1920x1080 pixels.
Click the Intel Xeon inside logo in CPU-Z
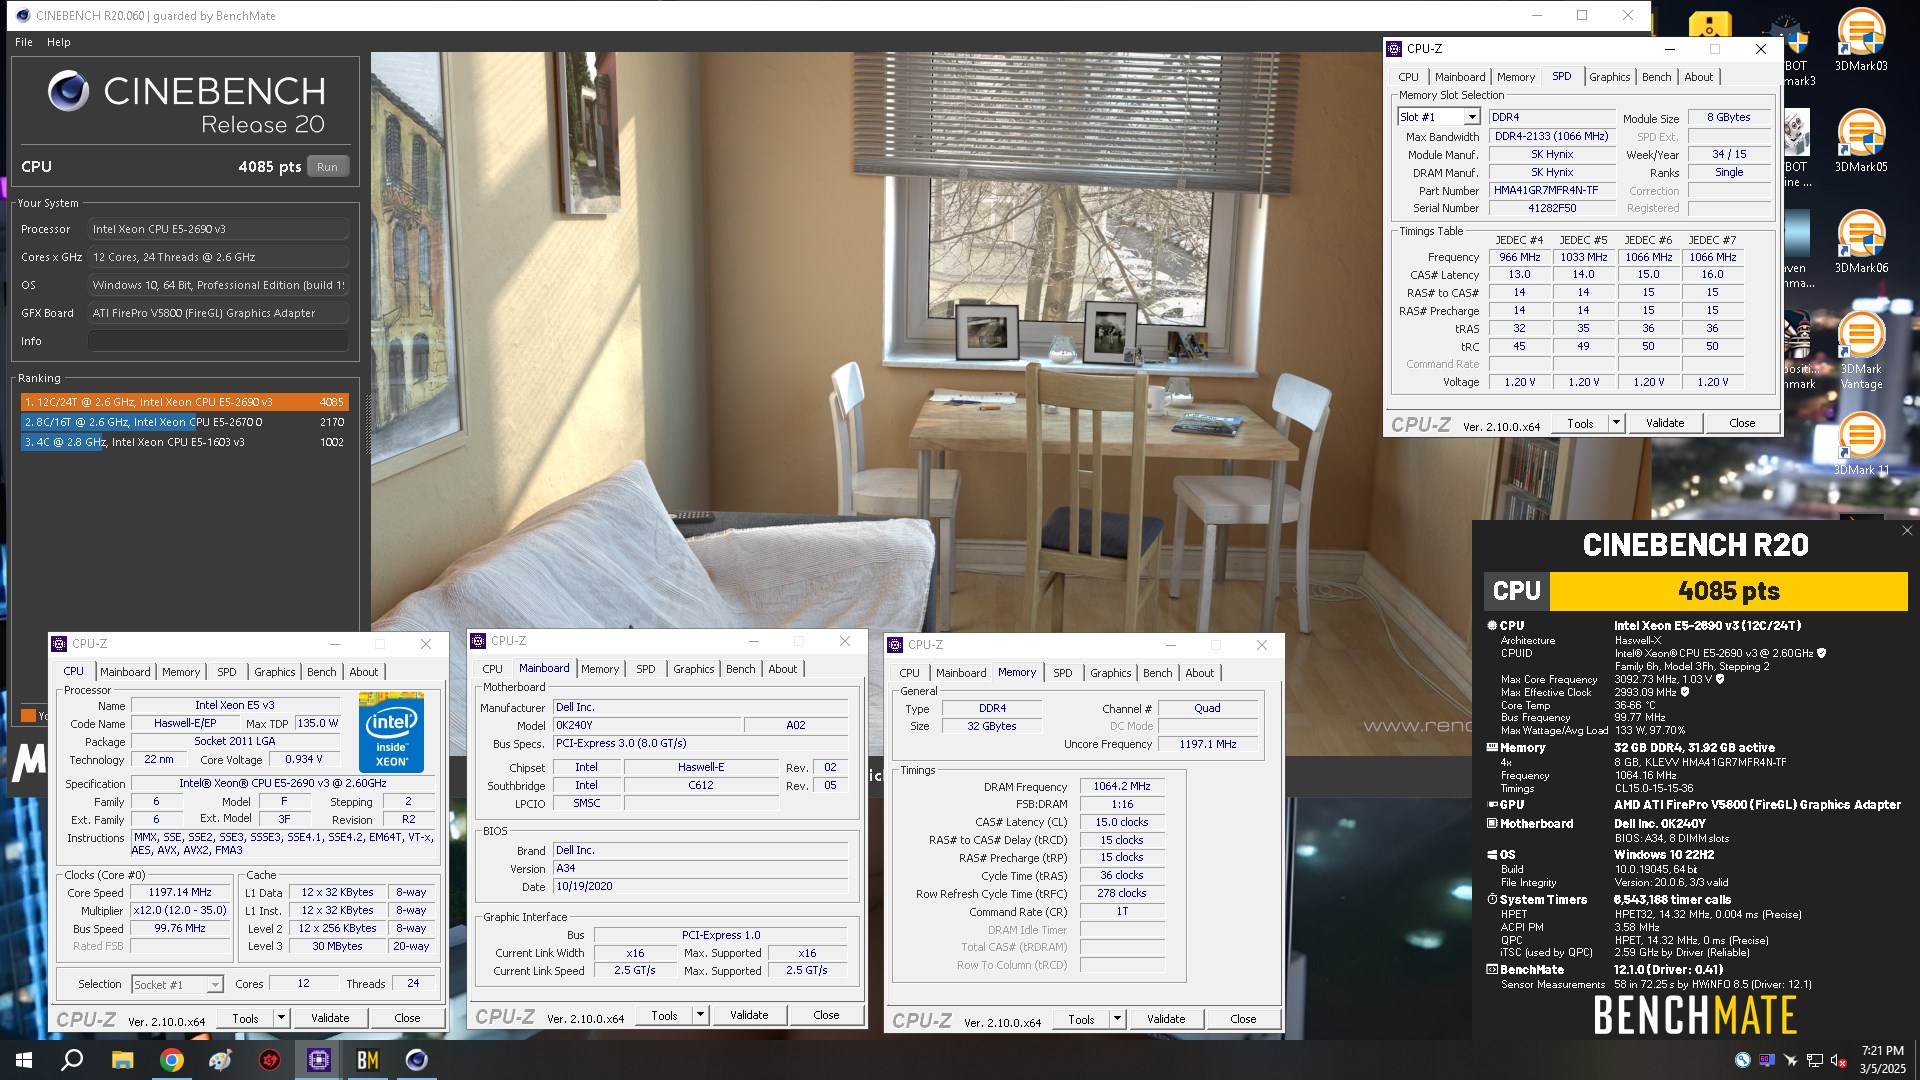point(391,733)
